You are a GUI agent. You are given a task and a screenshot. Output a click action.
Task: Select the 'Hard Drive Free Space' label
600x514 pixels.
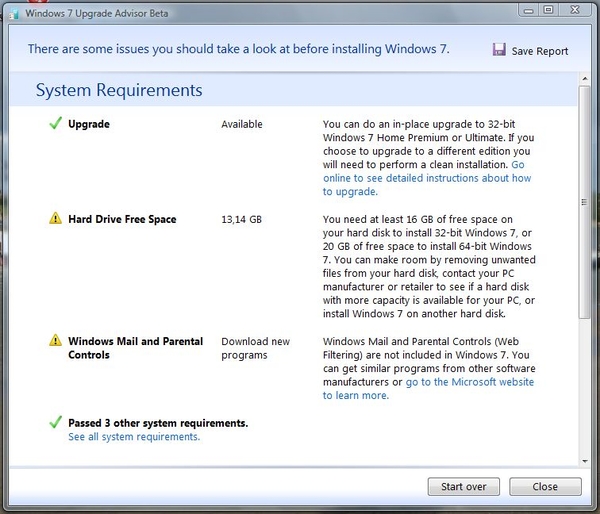click(122, 219)
